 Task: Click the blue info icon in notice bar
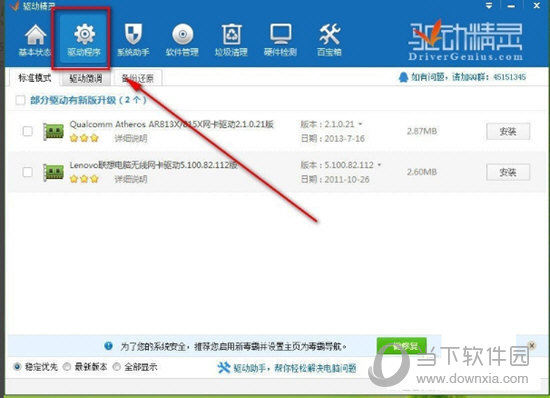108,346
